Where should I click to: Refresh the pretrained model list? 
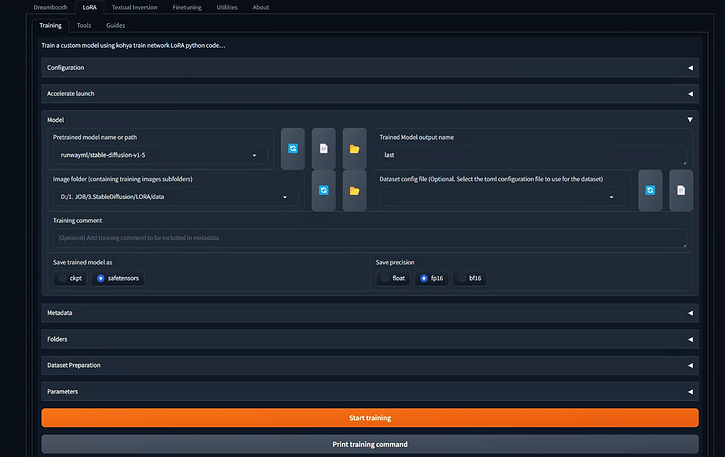[293, 148]
